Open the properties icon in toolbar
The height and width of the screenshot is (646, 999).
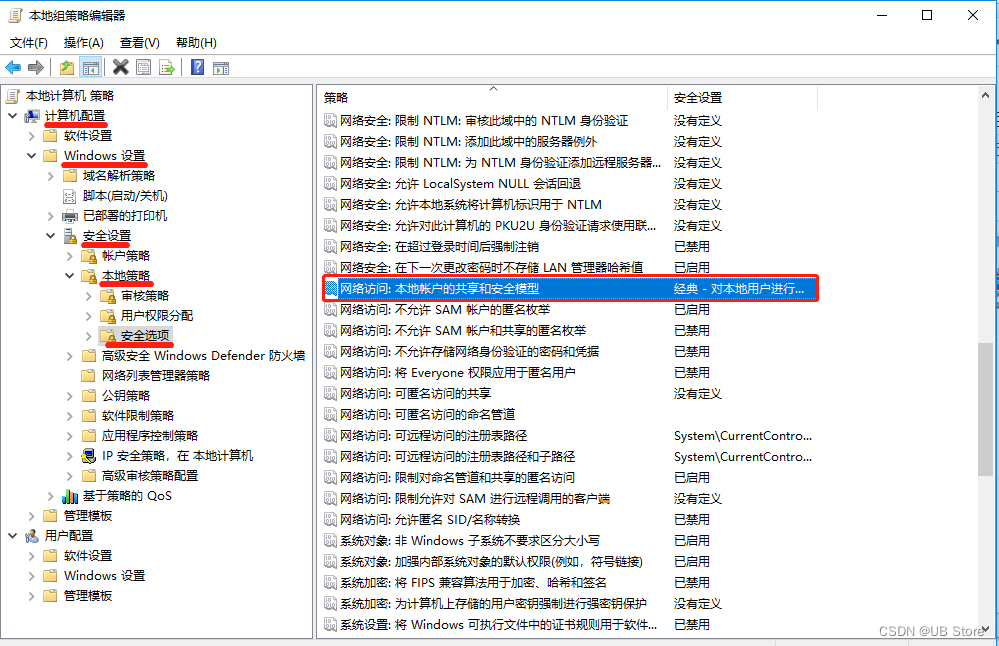(x=143, y=67)
